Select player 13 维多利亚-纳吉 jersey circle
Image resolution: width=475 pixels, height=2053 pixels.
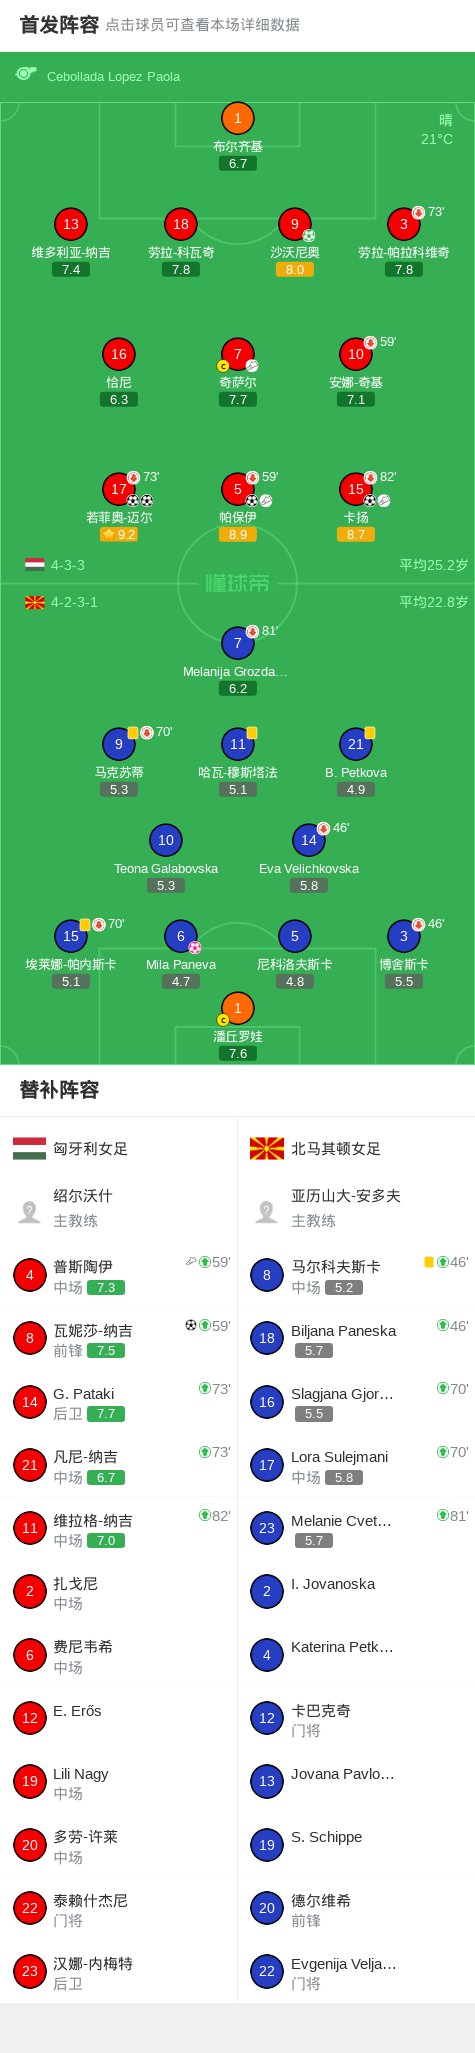coord(70,224)
